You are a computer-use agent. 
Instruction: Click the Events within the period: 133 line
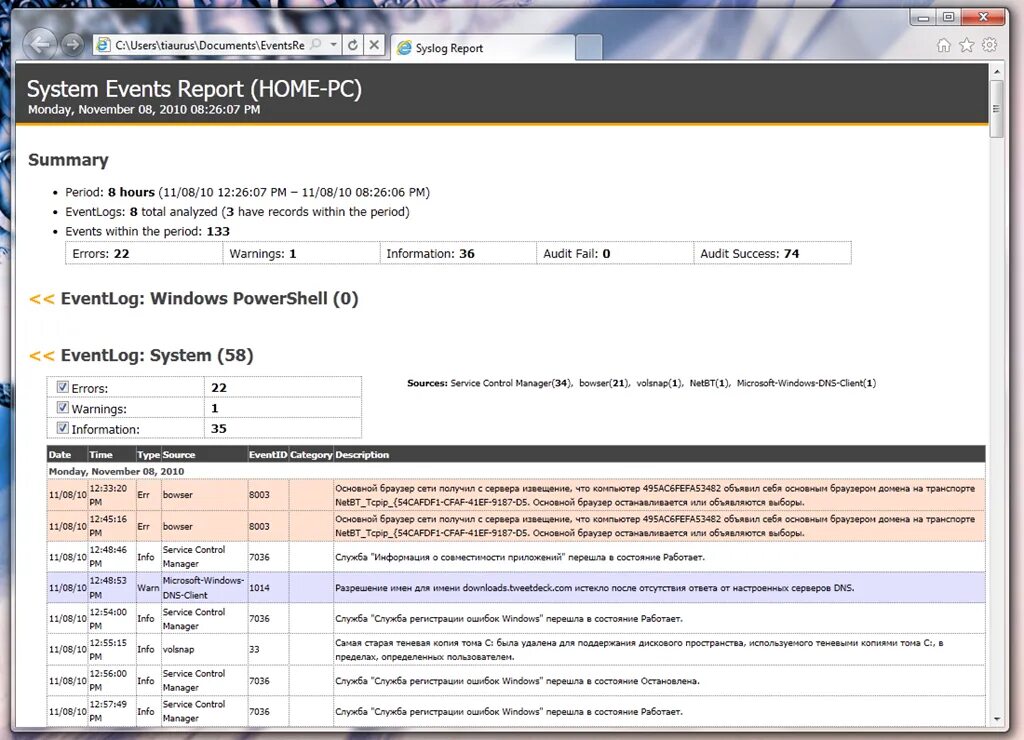(x=148, y=231)
